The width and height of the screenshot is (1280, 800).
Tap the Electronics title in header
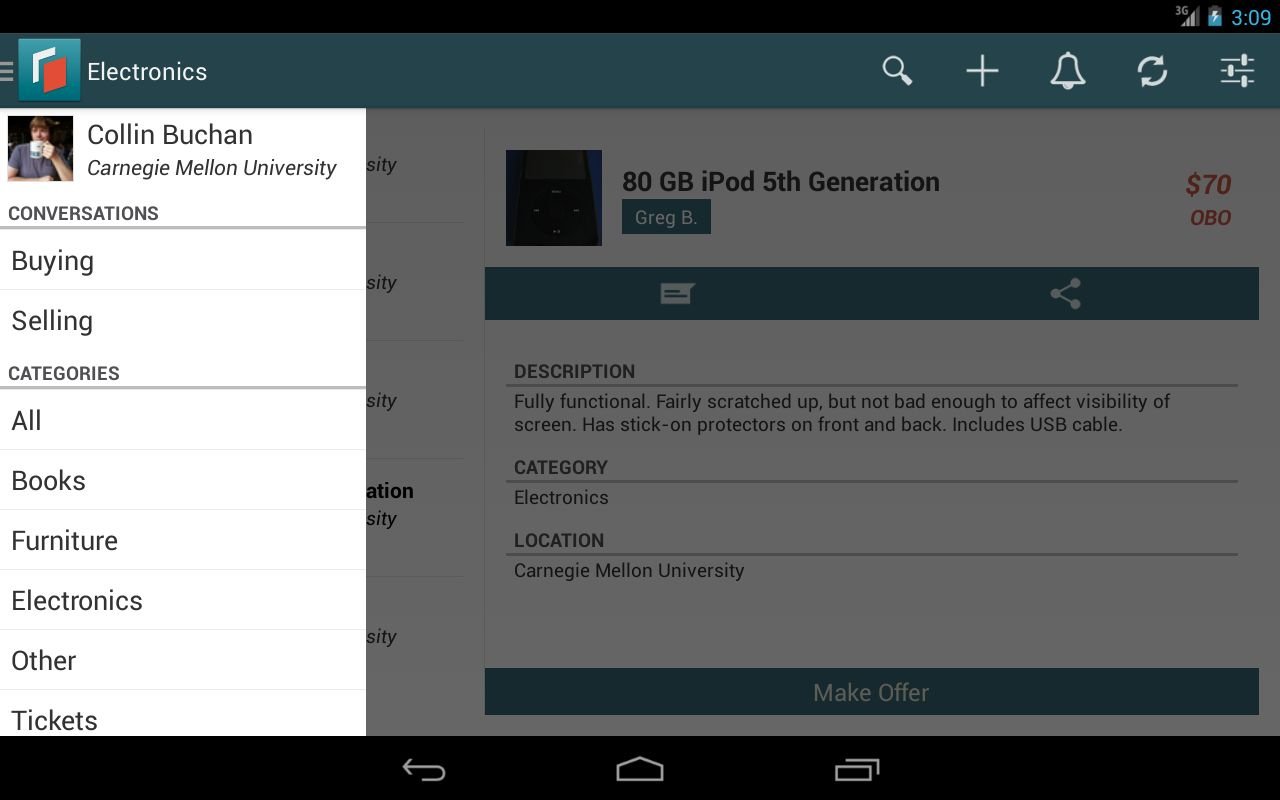coord(147,71)
